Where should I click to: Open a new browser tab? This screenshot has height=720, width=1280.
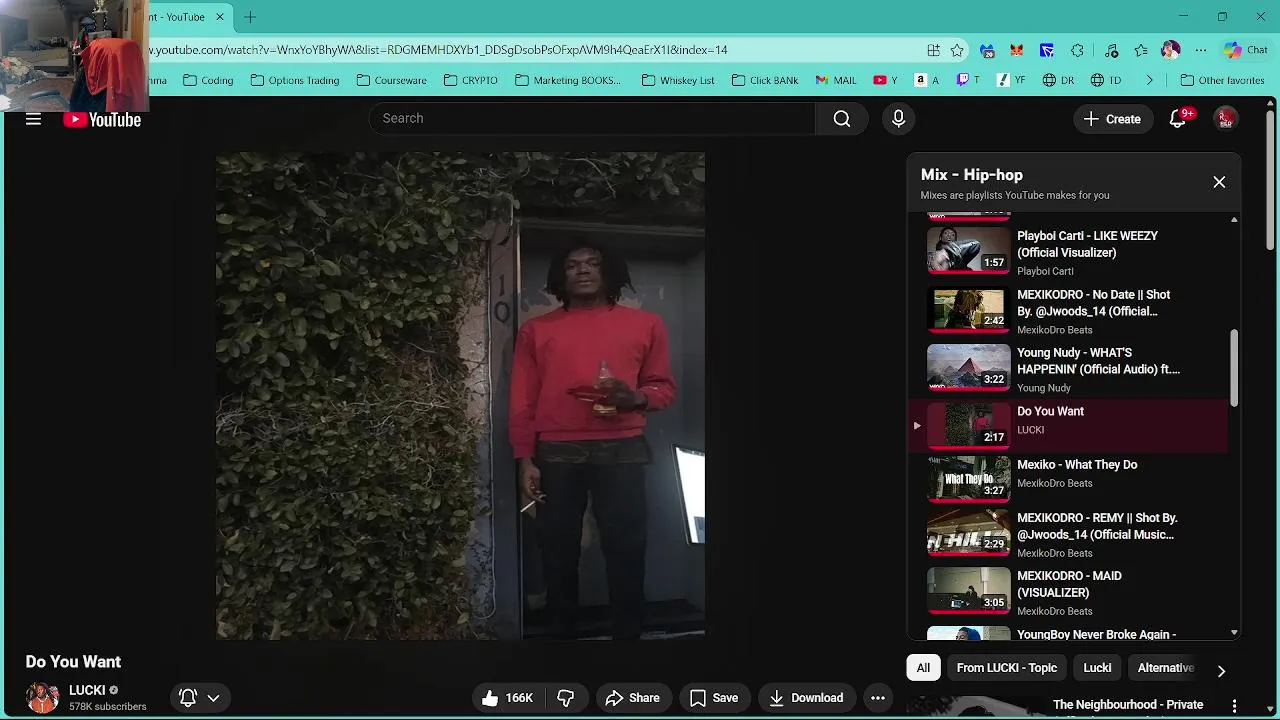tap(250, 17)
